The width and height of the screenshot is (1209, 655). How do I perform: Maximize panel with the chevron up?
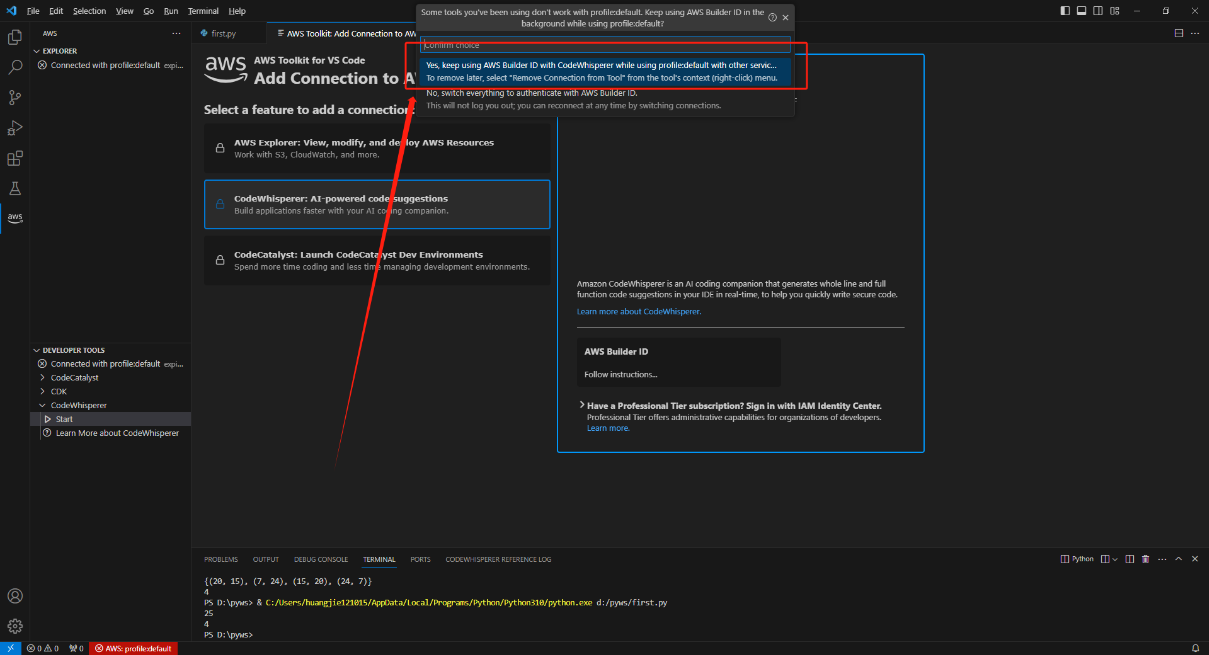(1178, 559)
